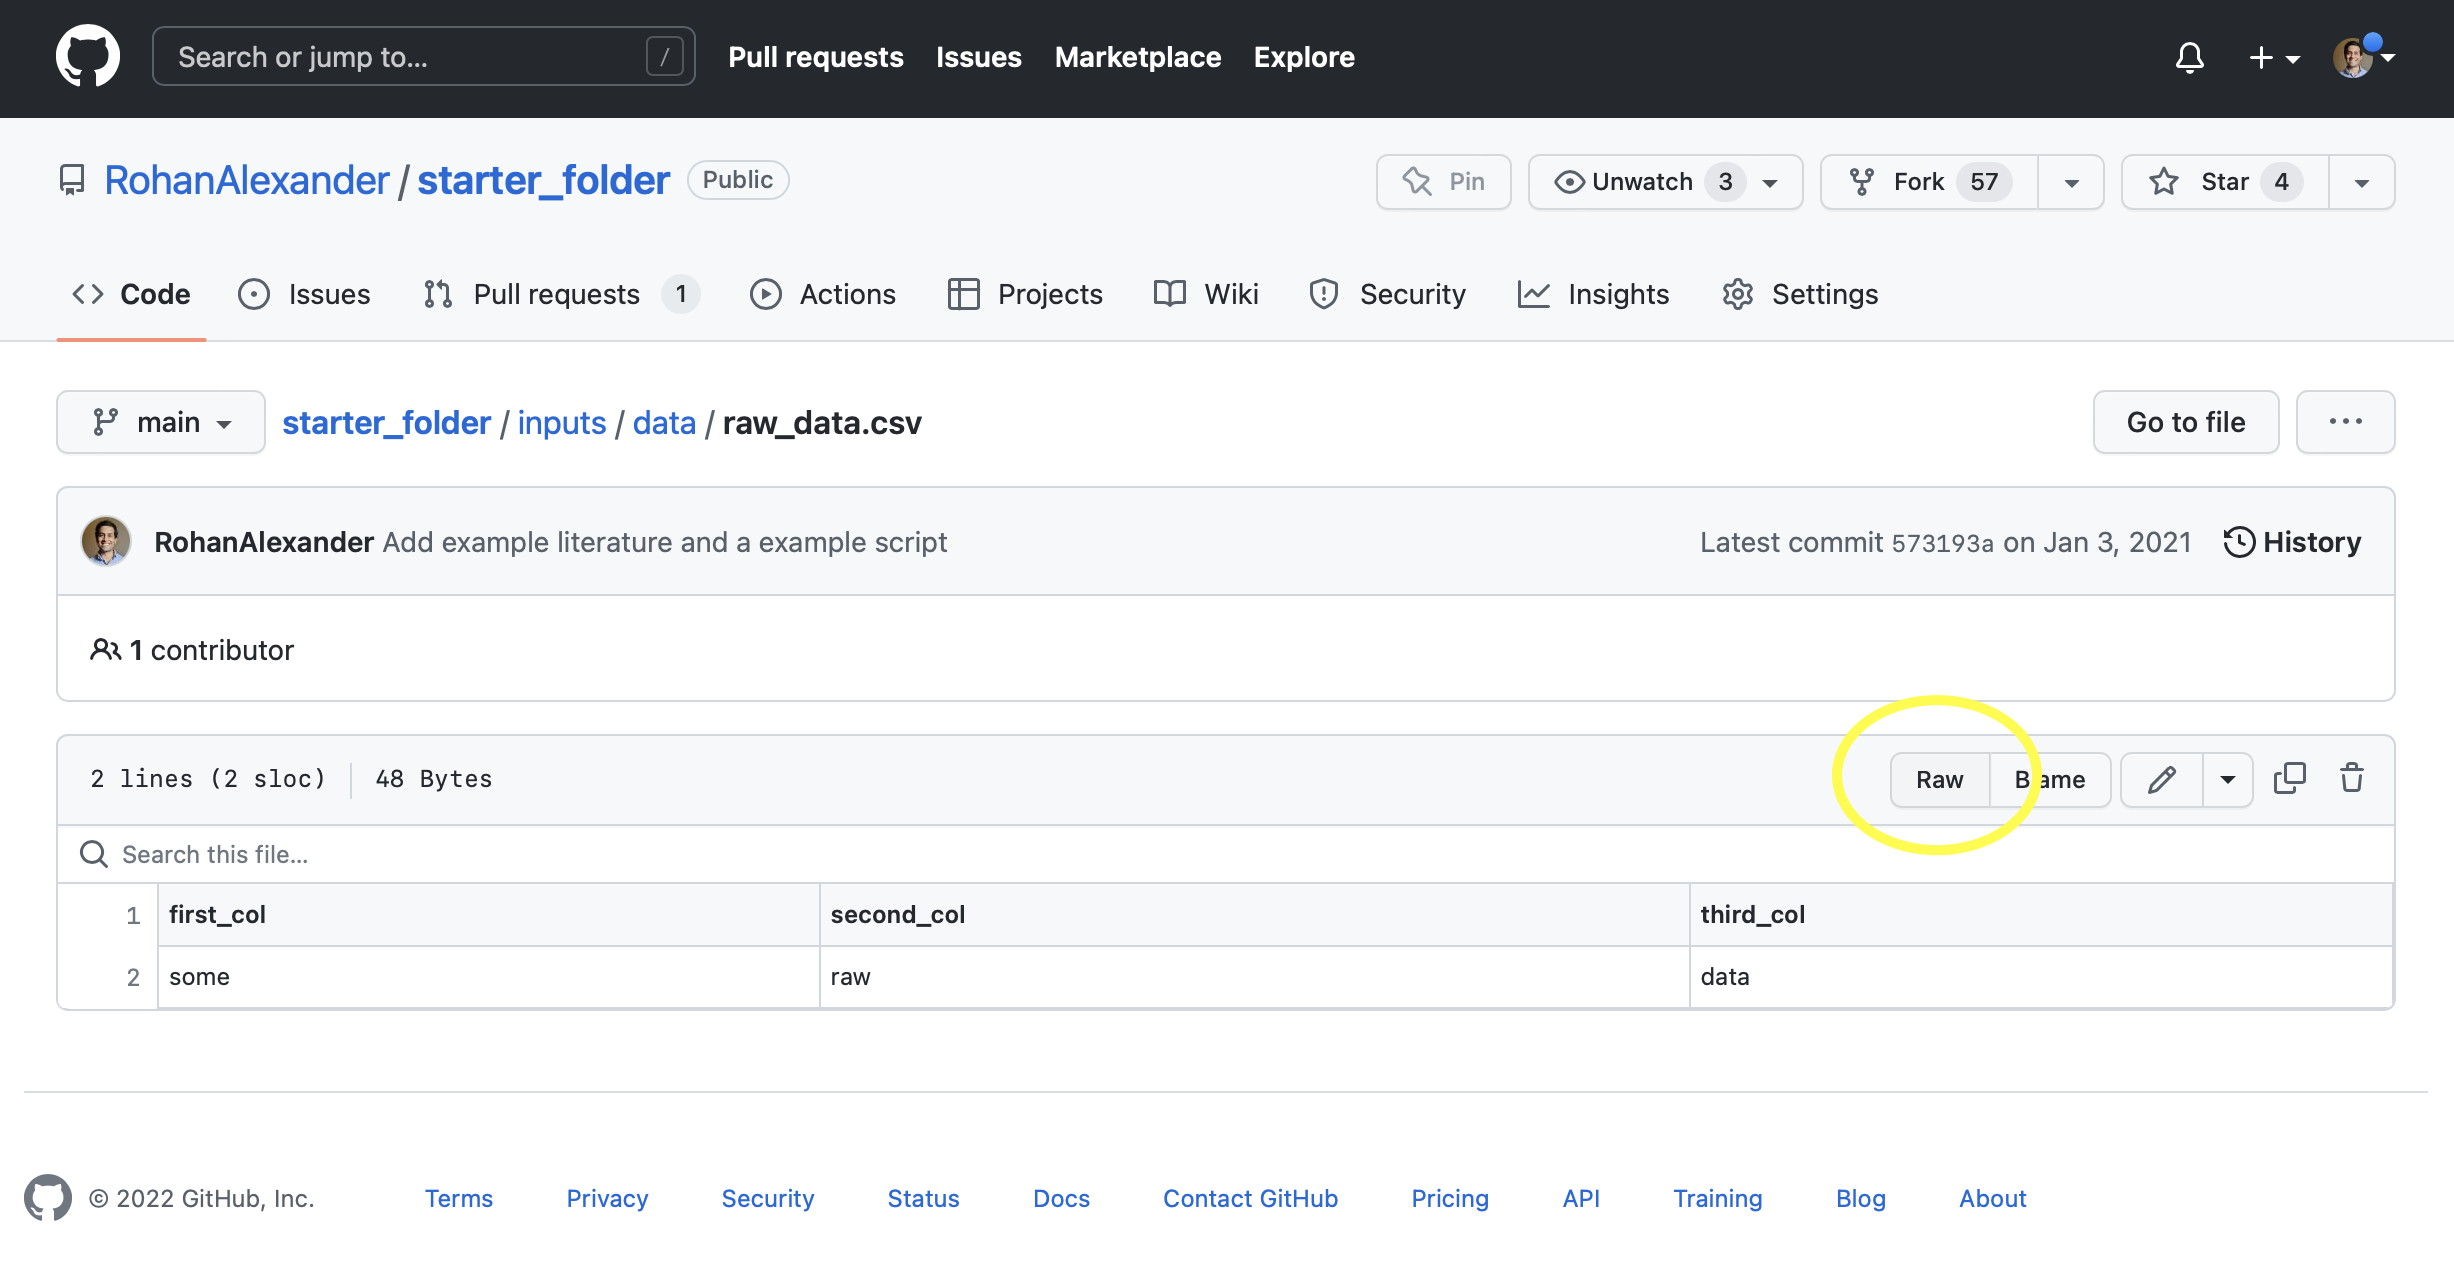Viewport: 2454px width, 1264px height.
Task: Open the Fork dropdown arrow
Action: [x=2071, y=182]
